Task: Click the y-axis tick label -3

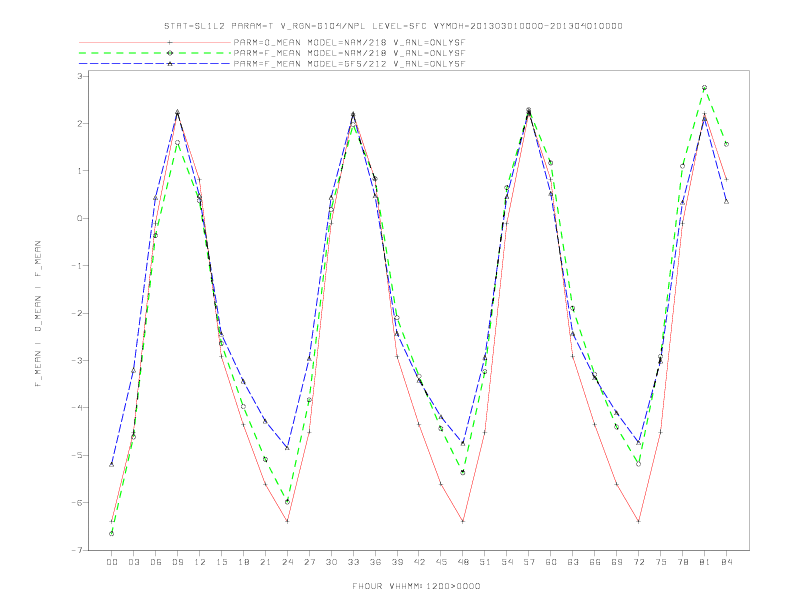Action: tap(77, 361)
